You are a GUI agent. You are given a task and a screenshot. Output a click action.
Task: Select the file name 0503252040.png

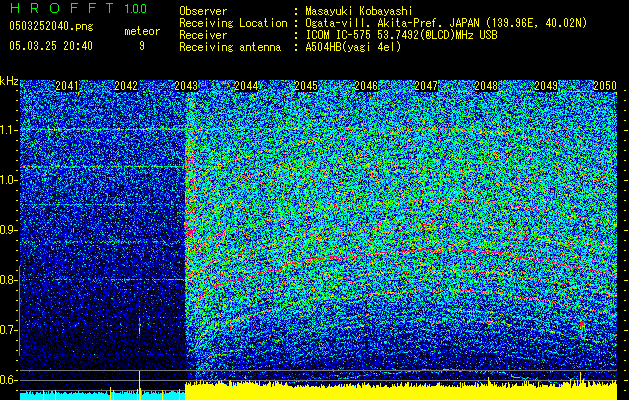point(51,26)
